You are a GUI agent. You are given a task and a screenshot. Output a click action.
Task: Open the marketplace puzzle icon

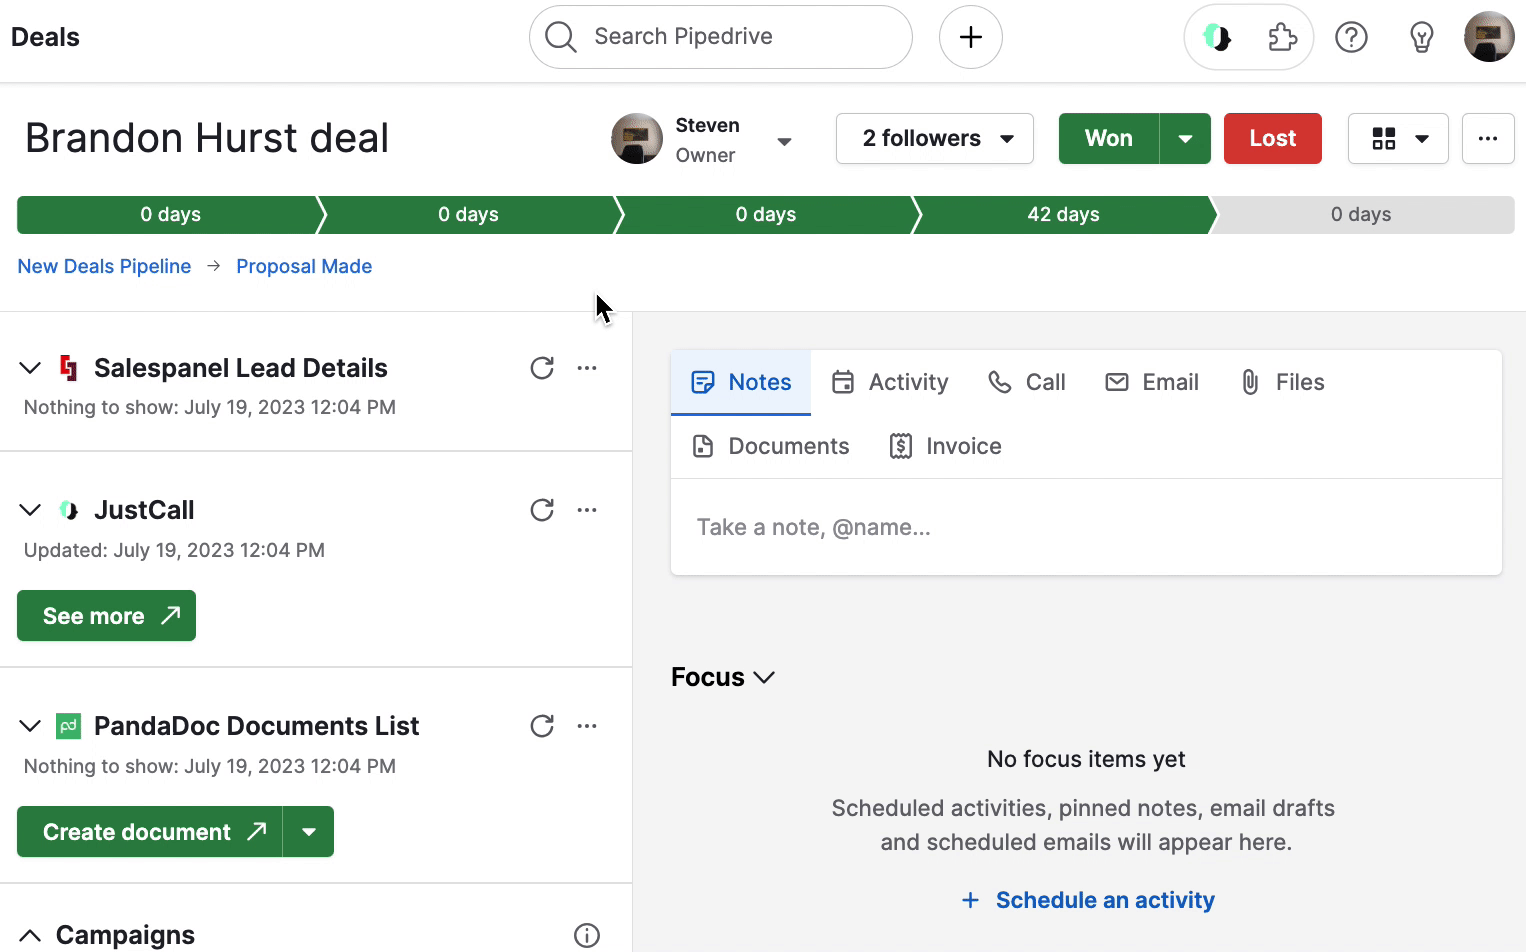[1282, 38]
